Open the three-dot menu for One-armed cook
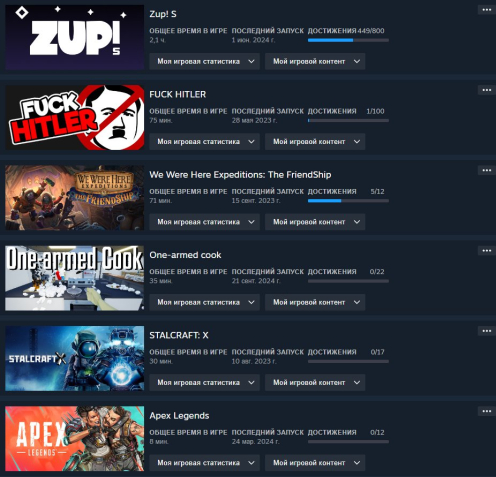 tap(487, 251)
